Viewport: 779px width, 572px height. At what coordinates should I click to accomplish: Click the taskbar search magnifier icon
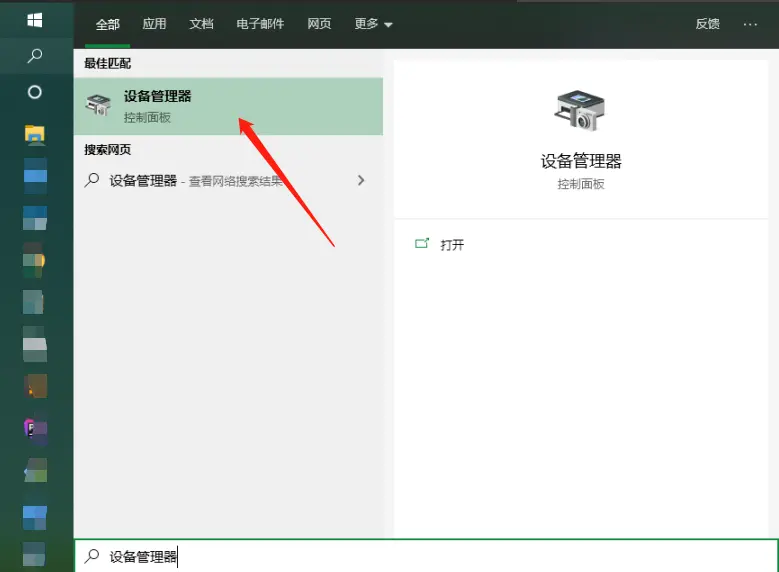click(35, 55)
